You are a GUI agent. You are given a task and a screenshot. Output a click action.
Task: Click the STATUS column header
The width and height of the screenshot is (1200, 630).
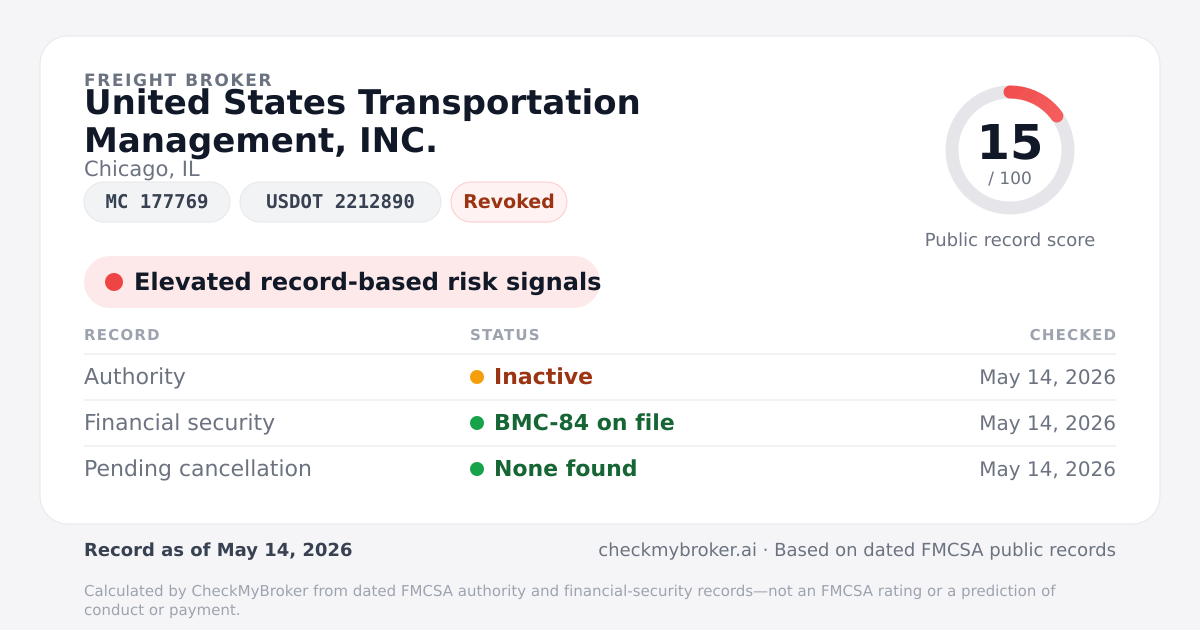pyautogui.click(x=505, y=335)
